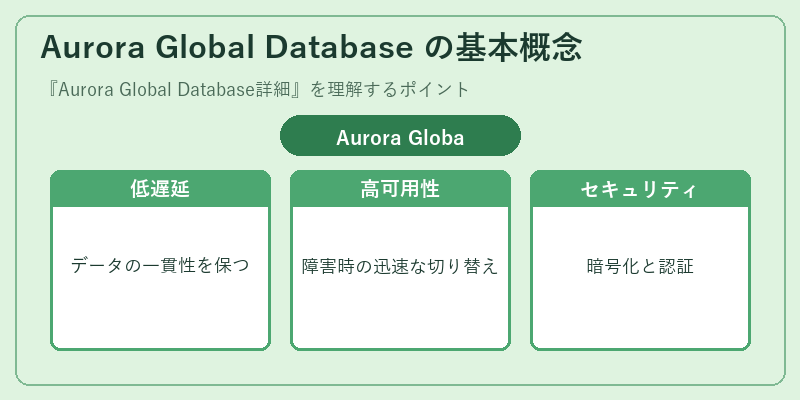Viewport: 800px width, 400px height.
Task: Select the 'セキュリティ' card header
Action: pyautogui.click(x=640, y=189)
